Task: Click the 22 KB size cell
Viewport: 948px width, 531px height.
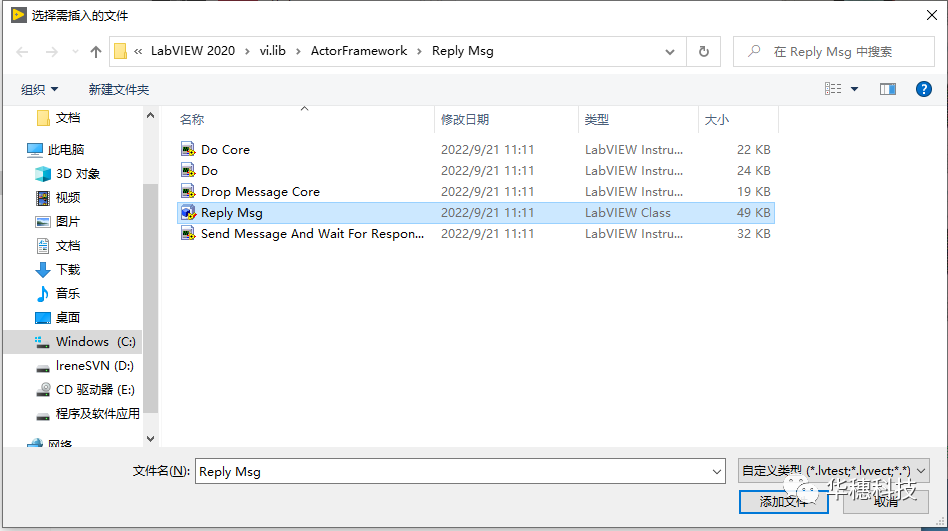Action: [753, 149]
